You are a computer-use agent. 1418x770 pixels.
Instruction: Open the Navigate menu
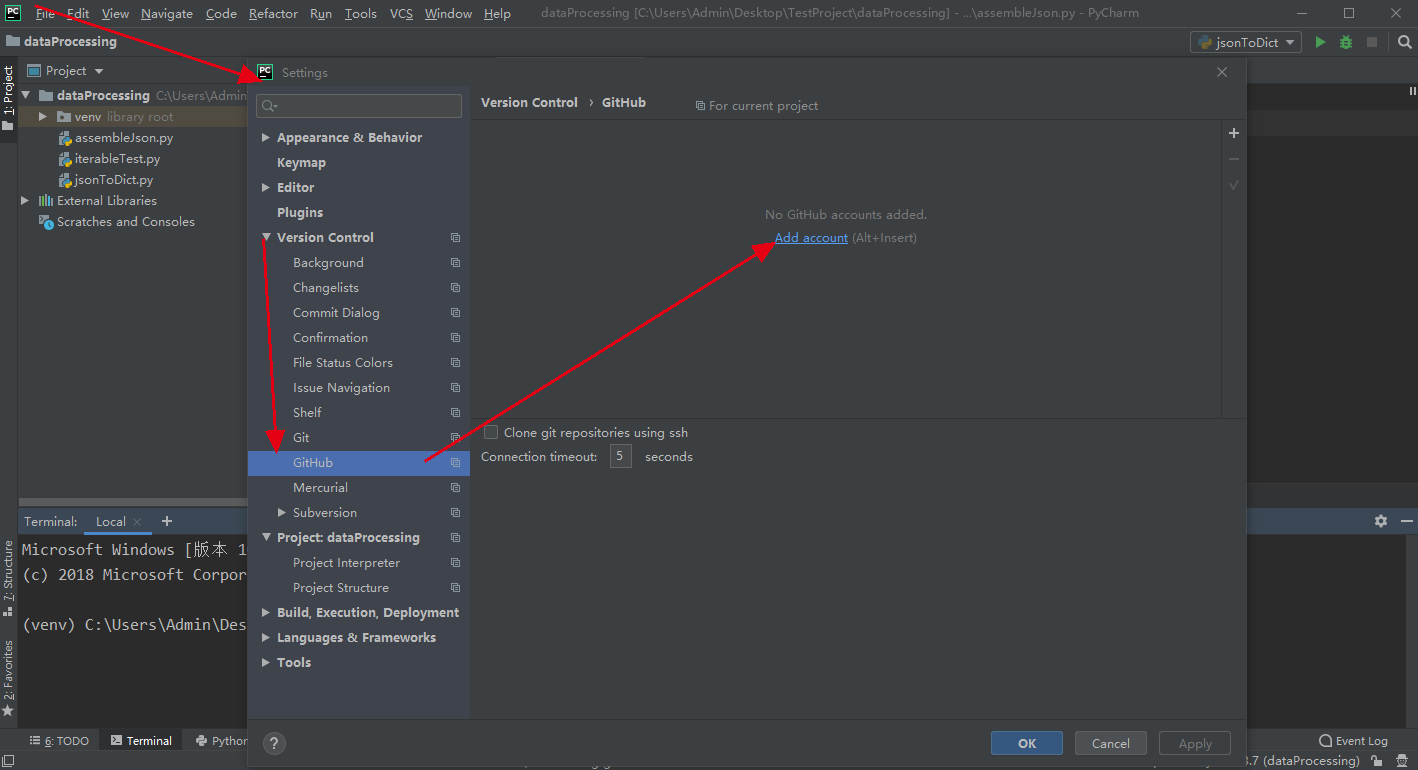point(167,14)
